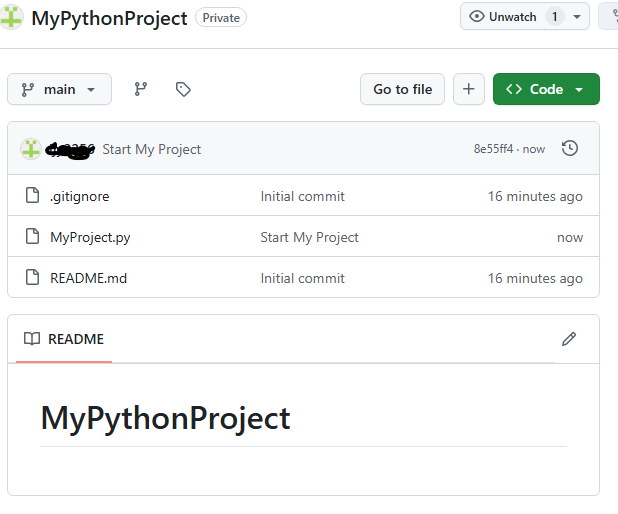The width and height of the screenshot is (618, 514).
Task: Open Start My Project commit for MyProject.py
Action: (x=309, y=237)
